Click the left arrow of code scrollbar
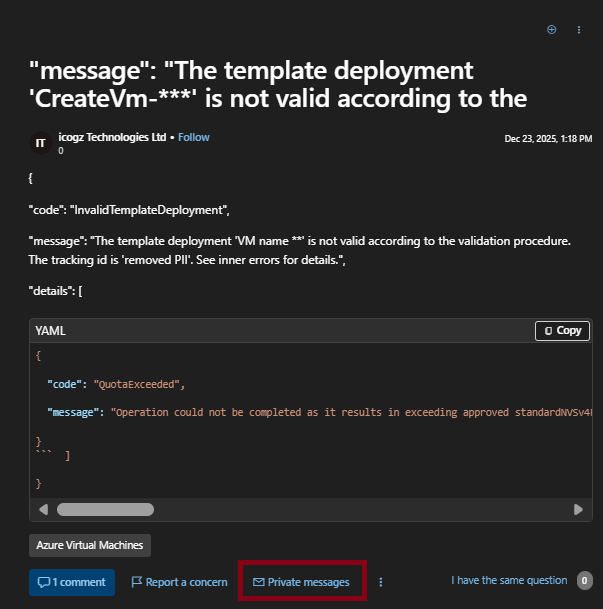 pos(43,509)
